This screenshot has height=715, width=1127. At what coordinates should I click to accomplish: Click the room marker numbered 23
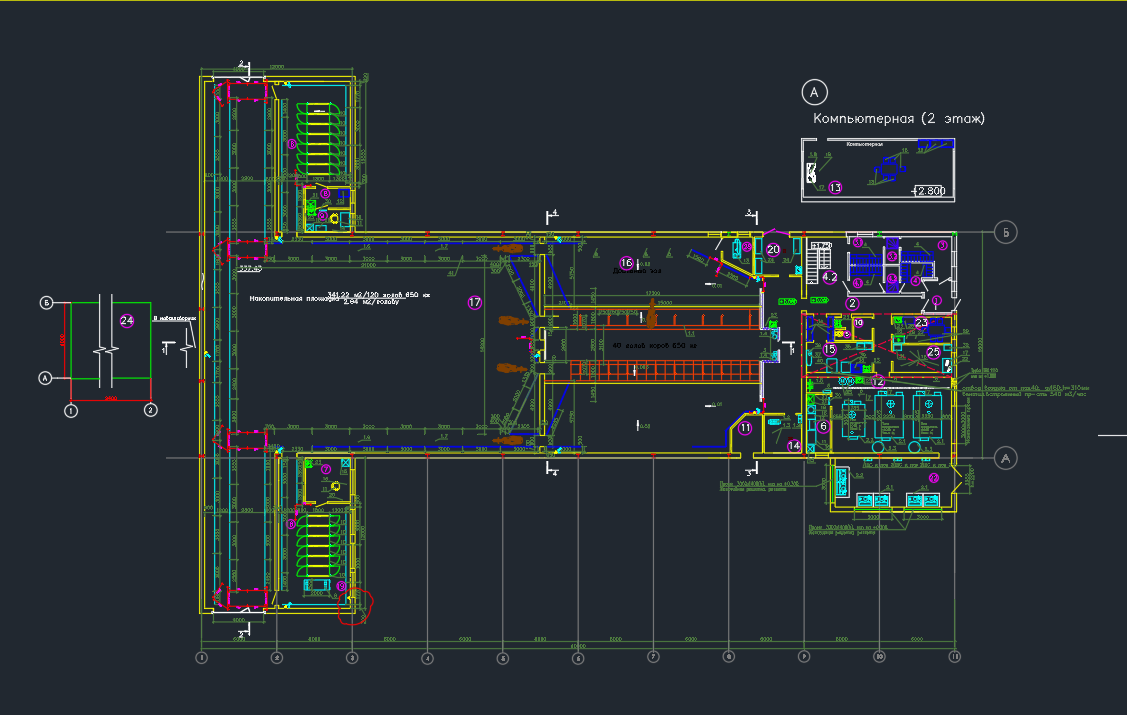pos(921,322)
